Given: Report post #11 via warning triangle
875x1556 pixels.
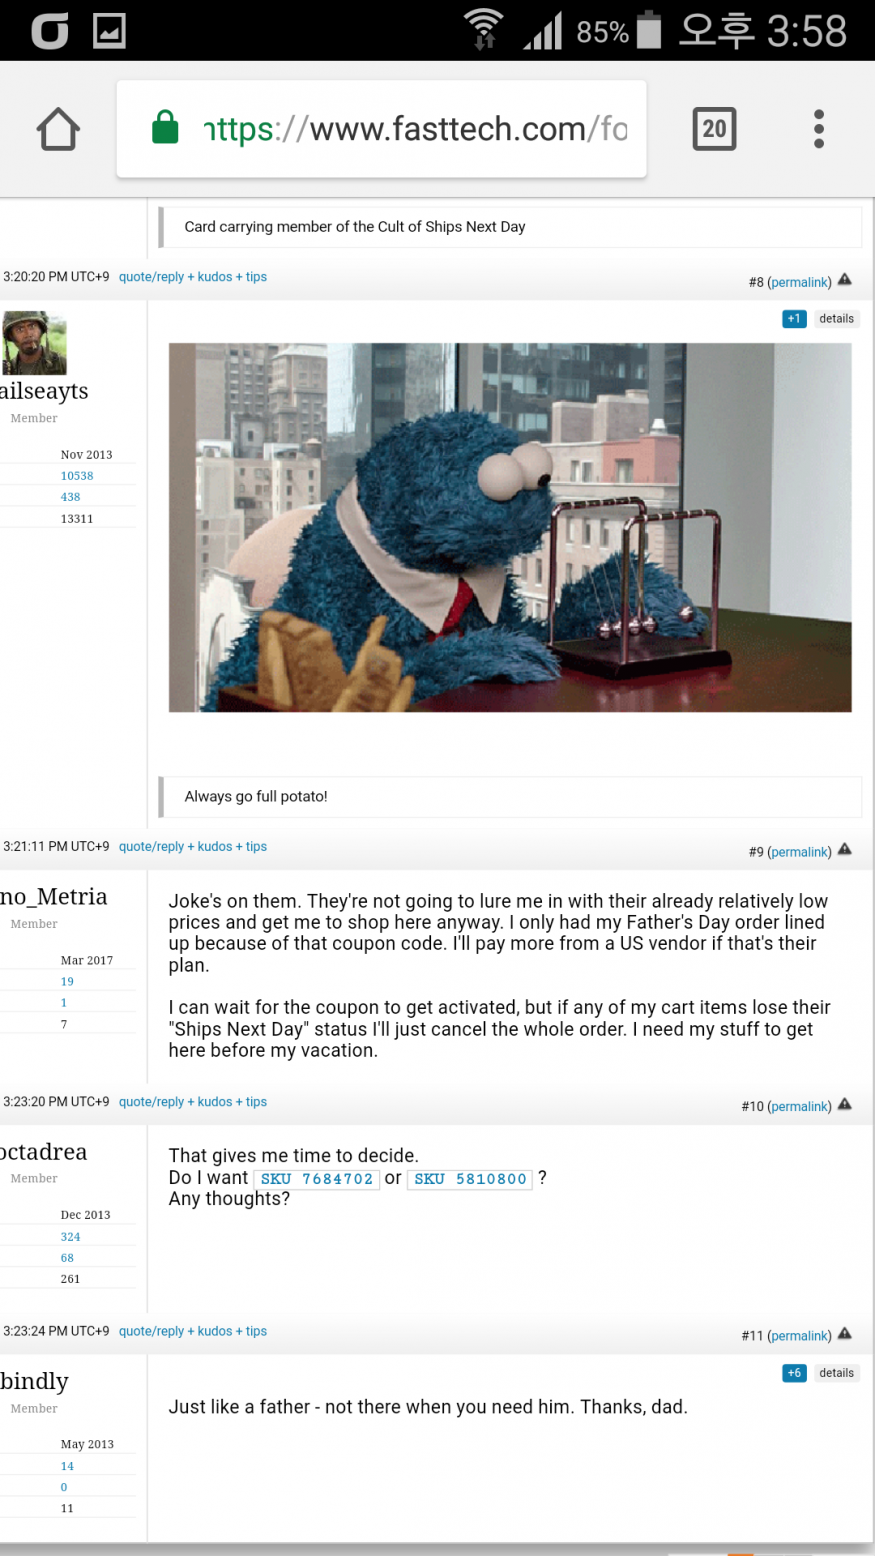Looking at the screenshot, I should click(x=845, y=1334).
